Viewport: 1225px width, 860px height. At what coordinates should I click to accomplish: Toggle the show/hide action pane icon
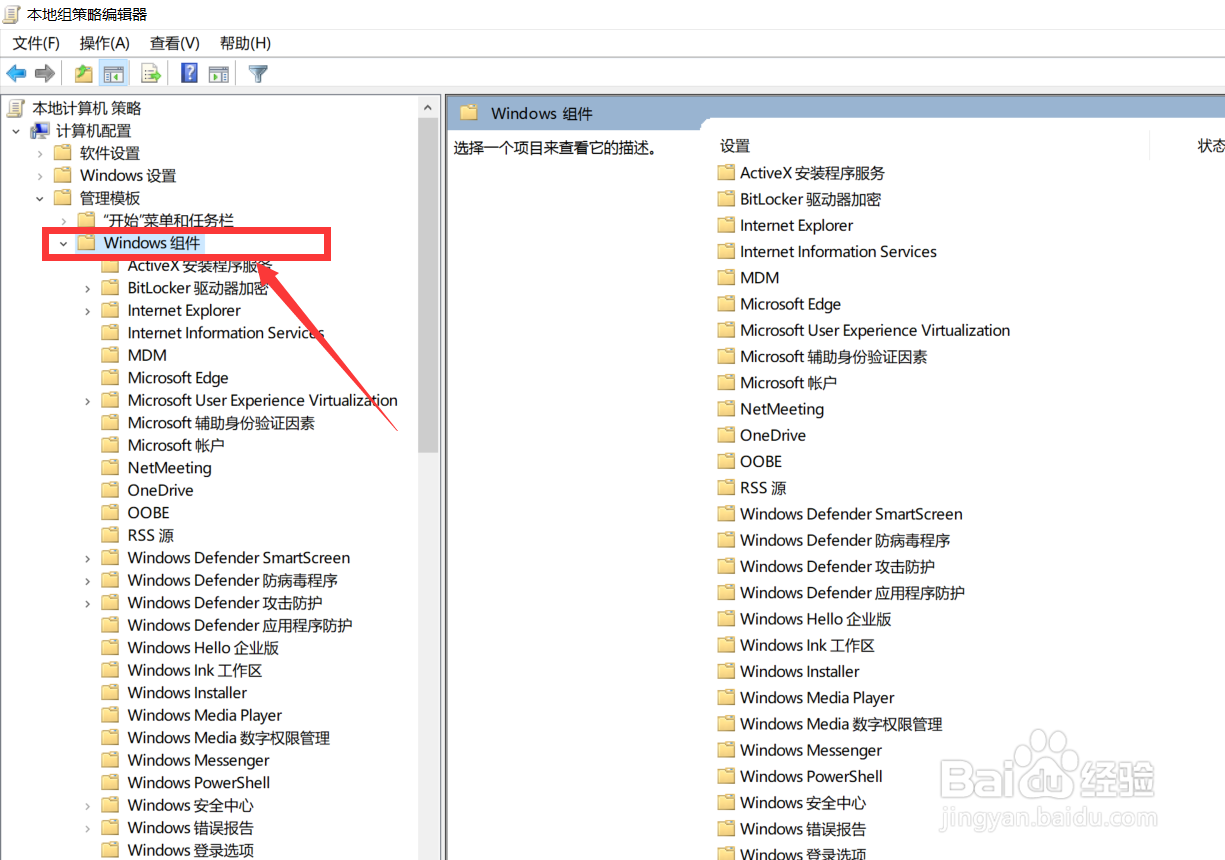click(219, 73)
